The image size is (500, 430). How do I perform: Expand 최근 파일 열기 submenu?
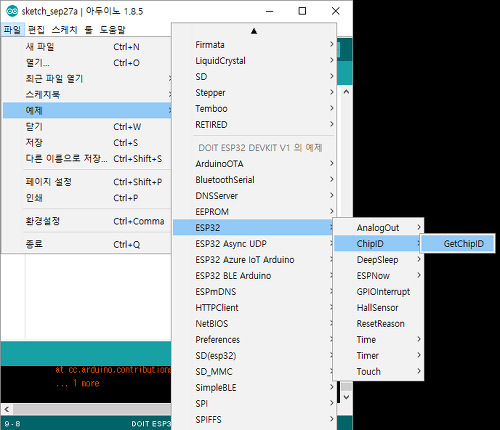[x=87, y=79]
